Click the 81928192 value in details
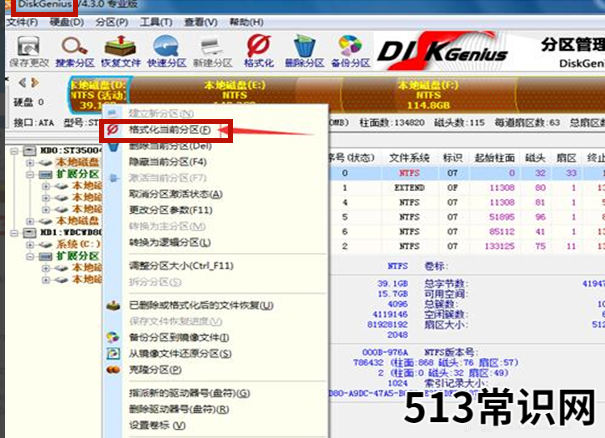This screenshot has width=605, height=438. [x=387, y=325]
